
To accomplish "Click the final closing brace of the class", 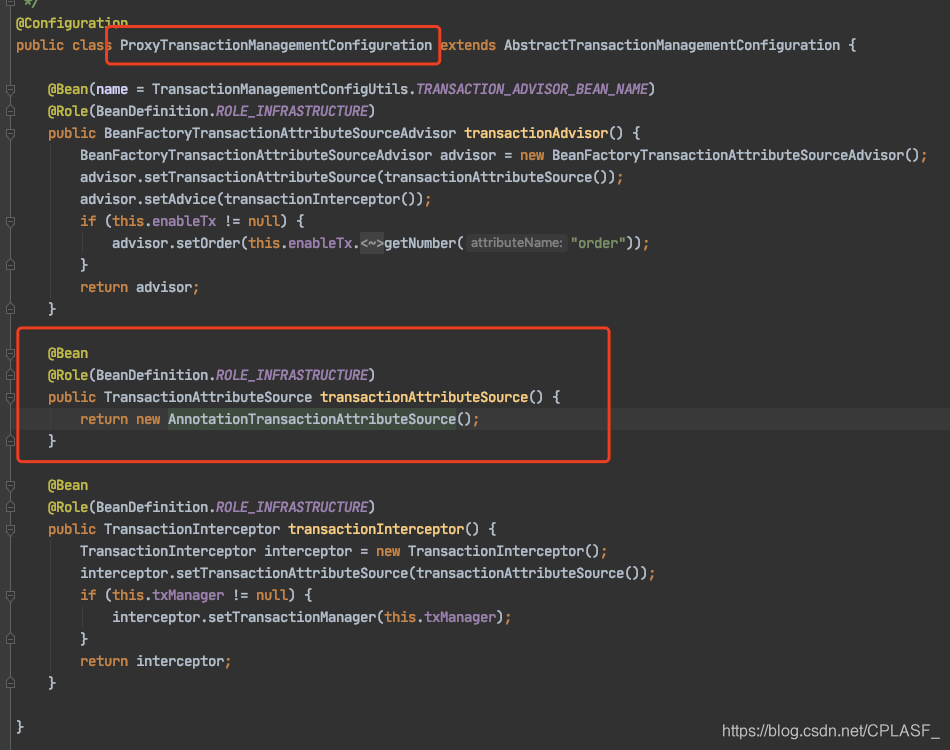I will (20, 727).
